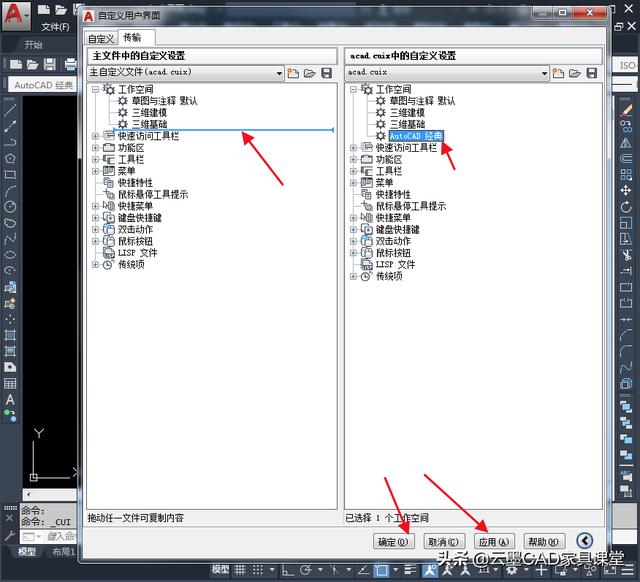640x582 pixels.
Task: Click New file icon in quick access bar
Action: click(43, 9)
